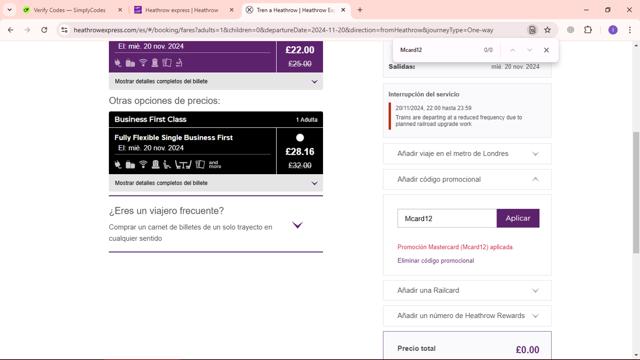Select the Tren a Heathrow tab
This screenshot has height=360, width=640.
(x=295, y=10)
